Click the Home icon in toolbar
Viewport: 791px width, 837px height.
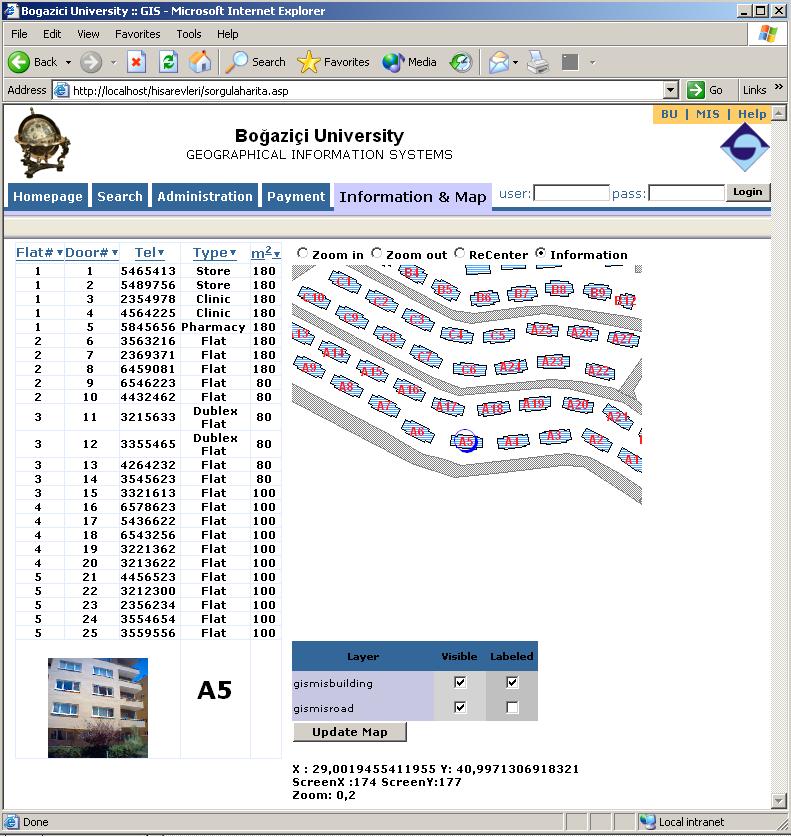[200, 62]
